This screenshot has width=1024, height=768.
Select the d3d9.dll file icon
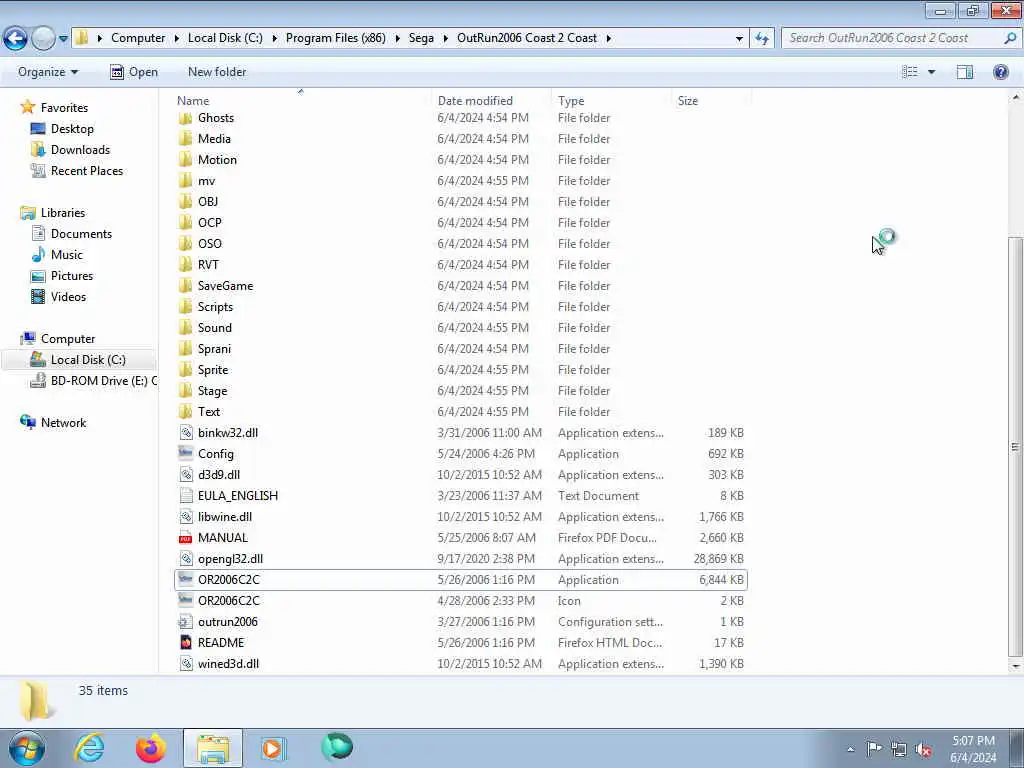click(x=186, y=475)
